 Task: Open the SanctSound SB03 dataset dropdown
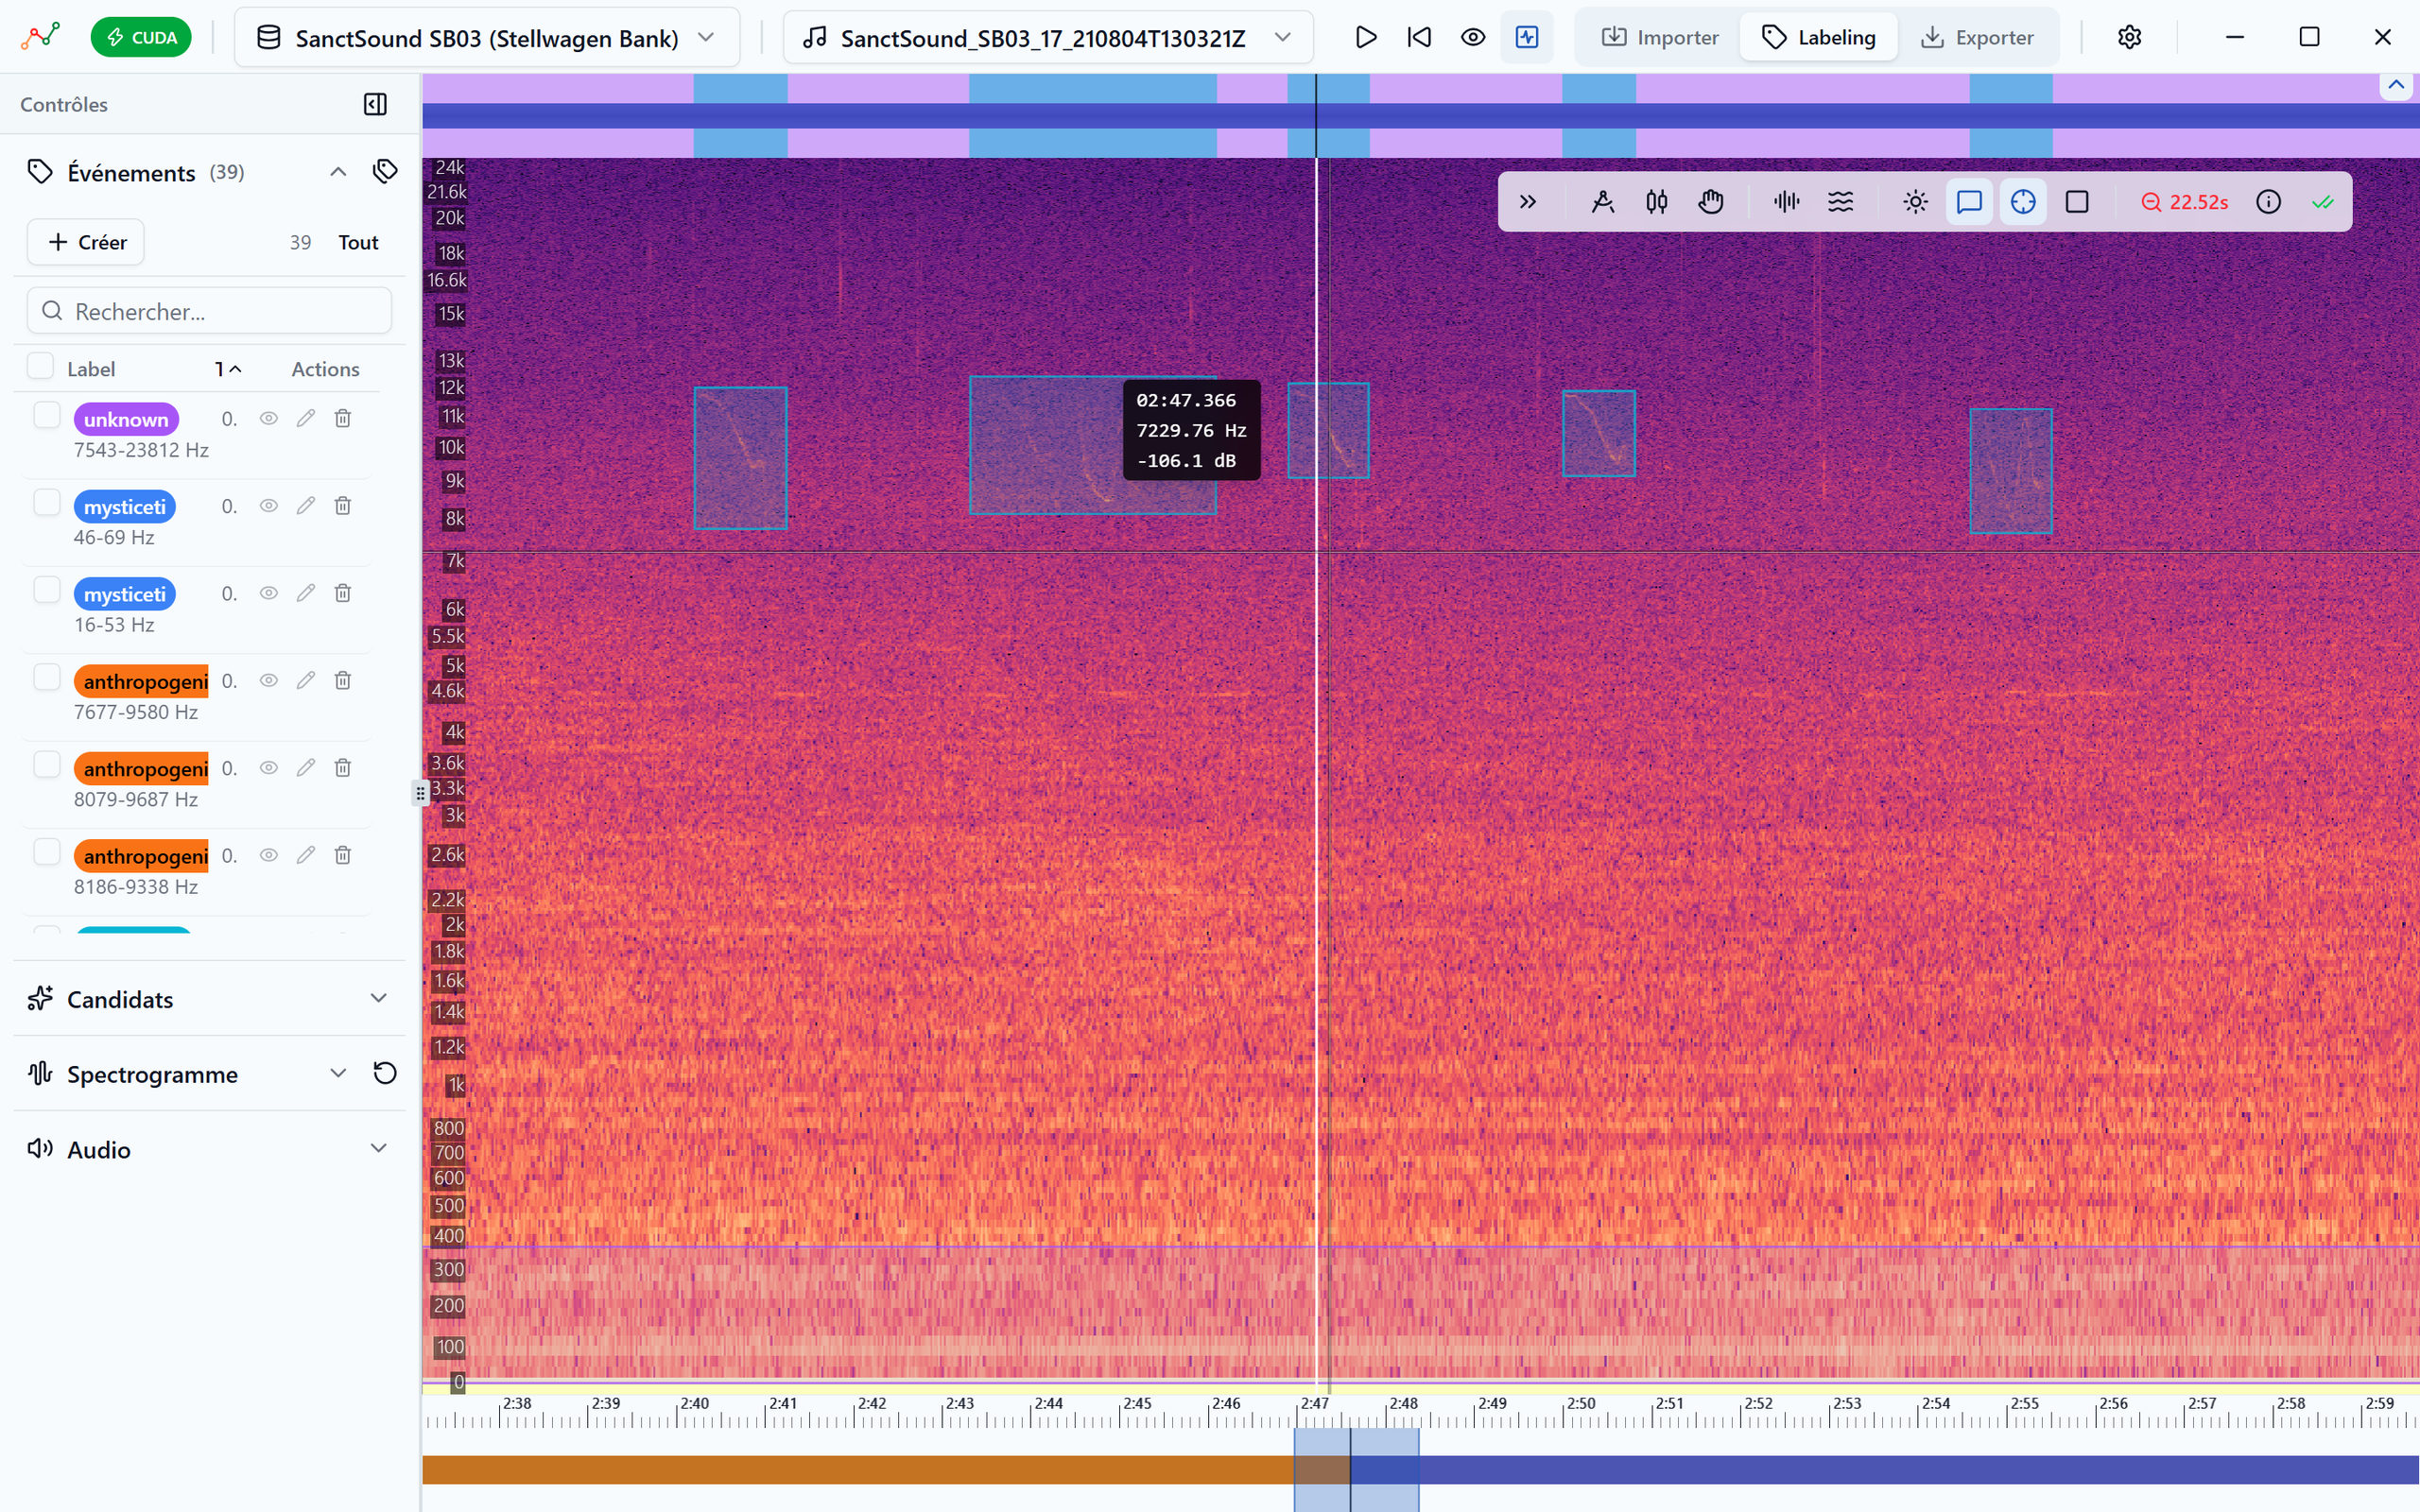point(487,38)
